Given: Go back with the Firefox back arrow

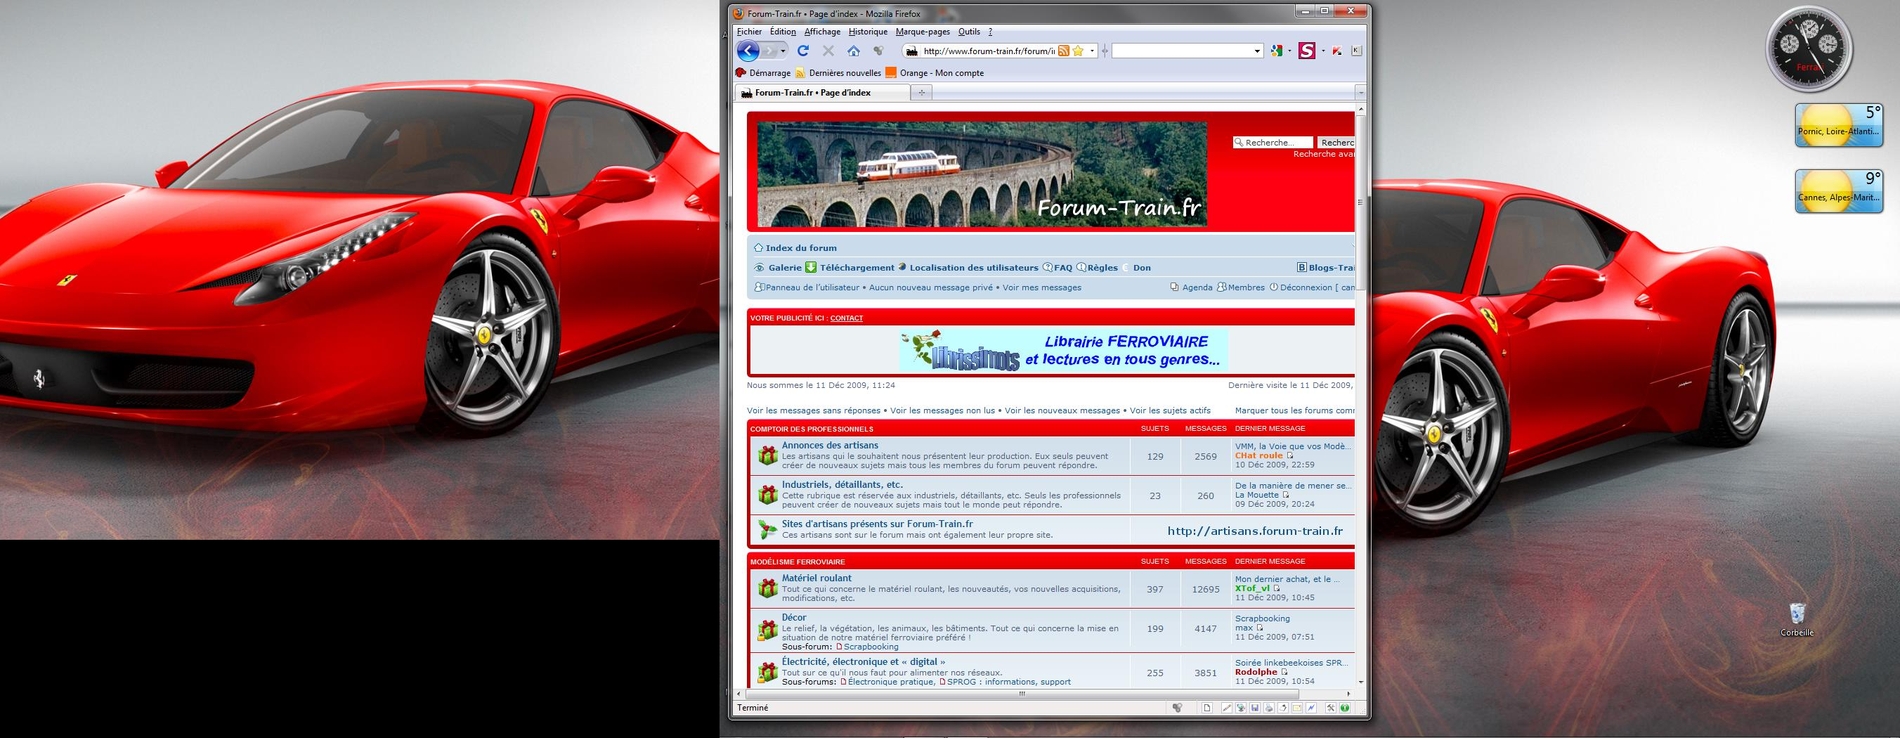Looking at the screenshot, I should pyautogui.click(x=747, y=51).
